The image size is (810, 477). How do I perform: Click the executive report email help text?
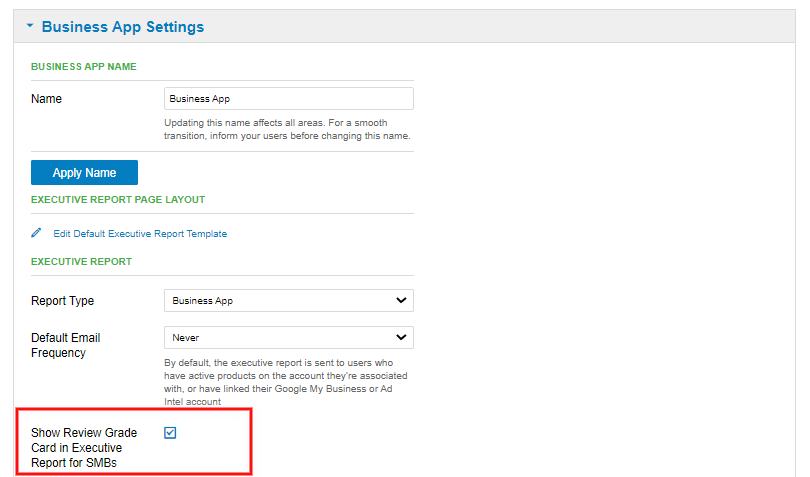(286, 382)
